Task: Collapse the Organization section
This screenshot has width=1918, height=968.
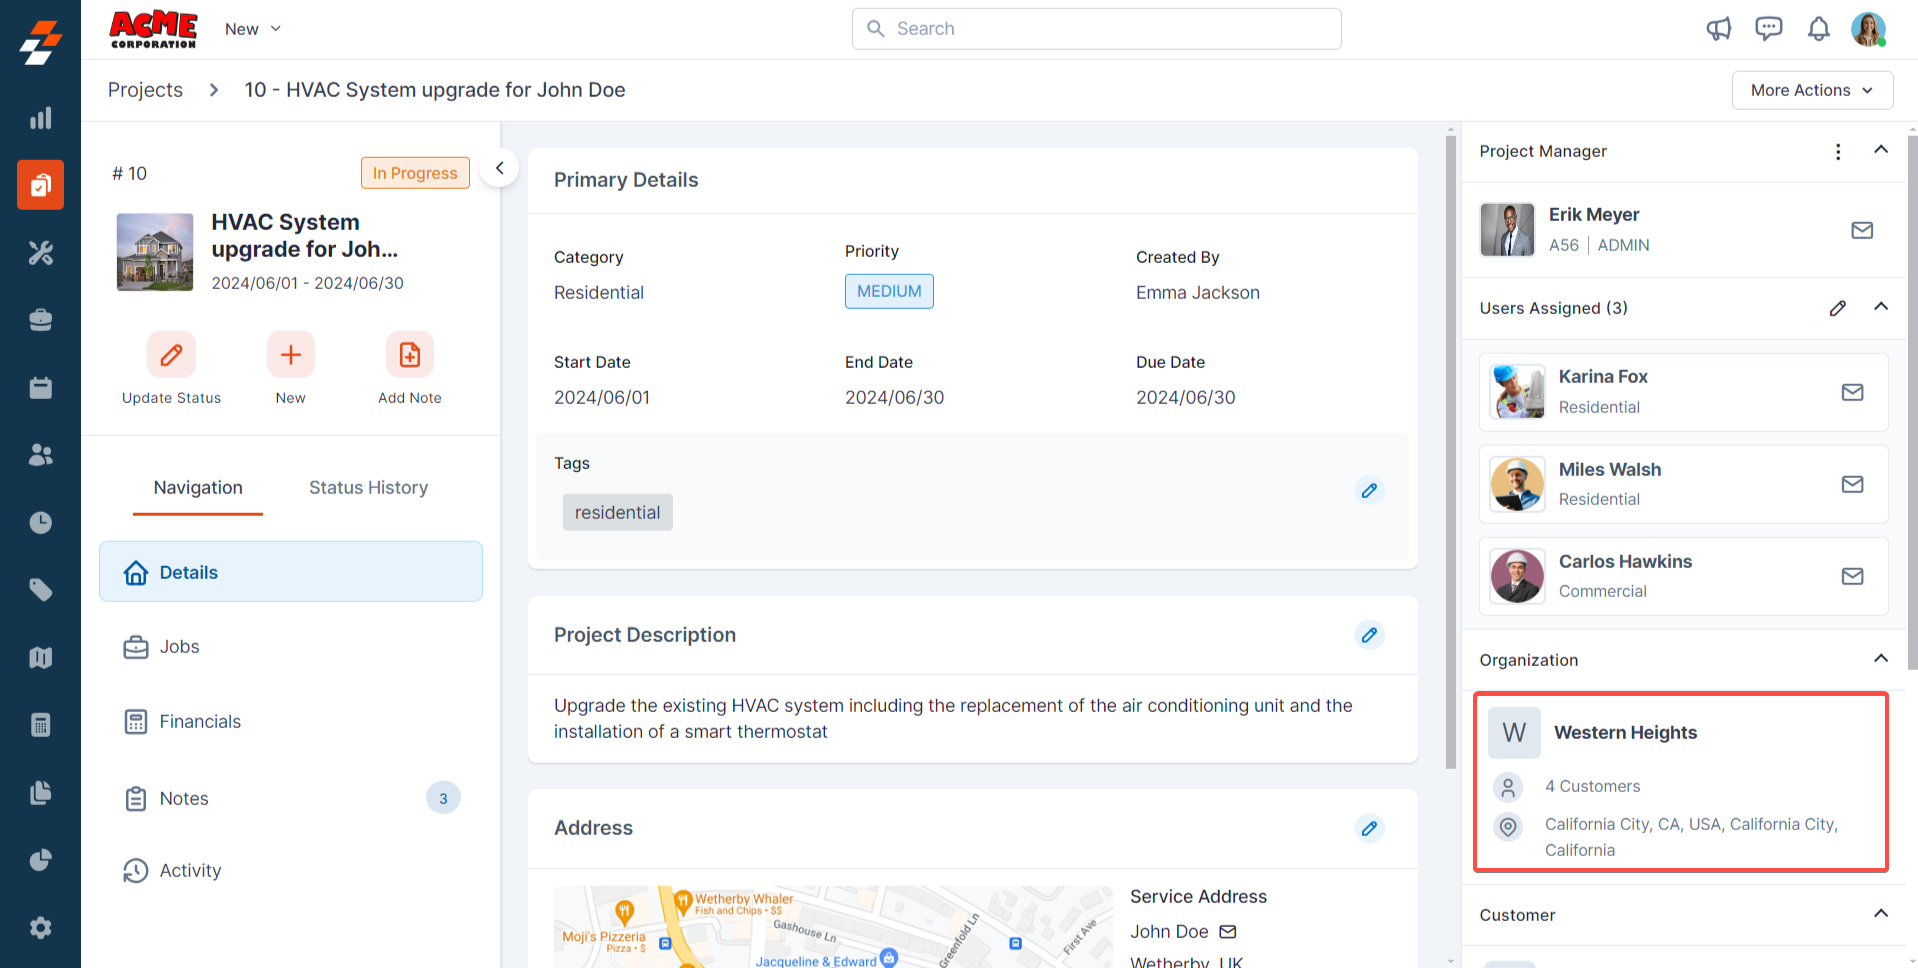Action: click(1880, 659)
